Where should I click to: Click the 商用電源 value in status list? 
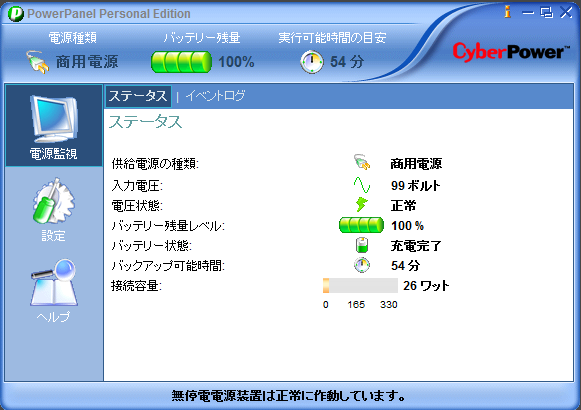click(416, 163)
